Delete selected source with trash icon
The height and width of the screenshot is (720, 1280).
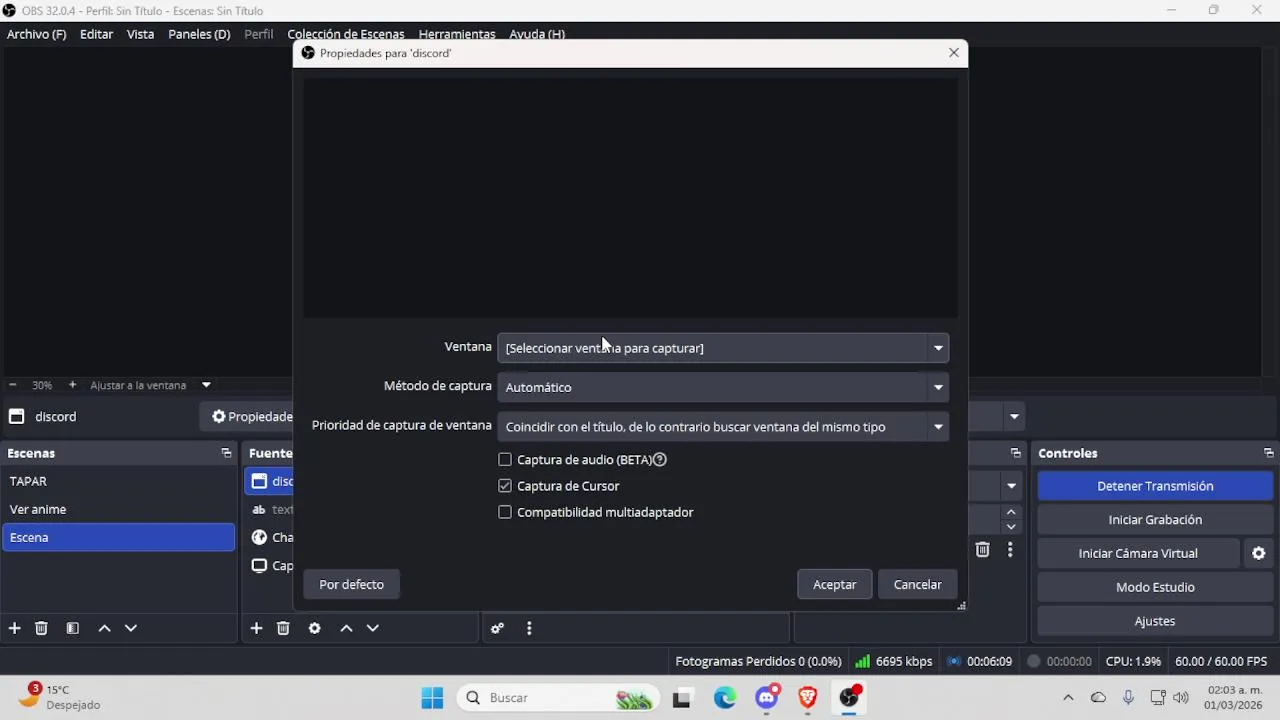click(x=283, y=628)
